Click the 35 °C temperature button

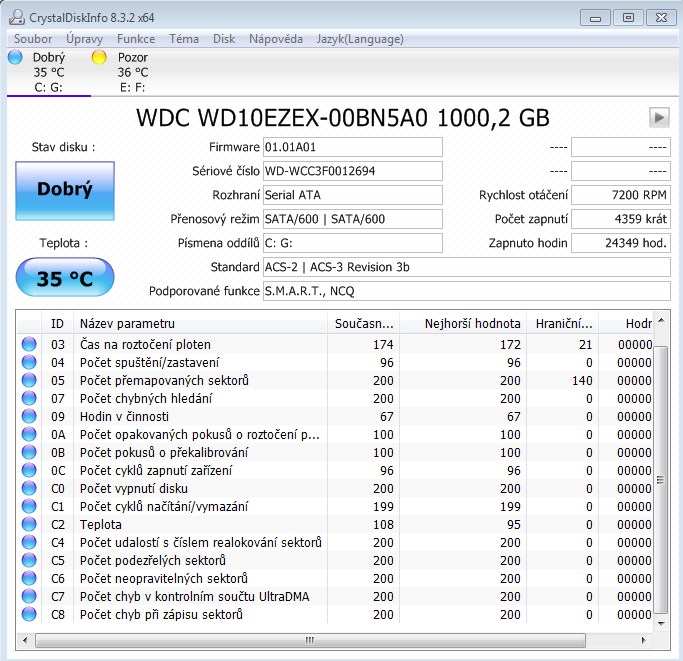tap(65, 278)
